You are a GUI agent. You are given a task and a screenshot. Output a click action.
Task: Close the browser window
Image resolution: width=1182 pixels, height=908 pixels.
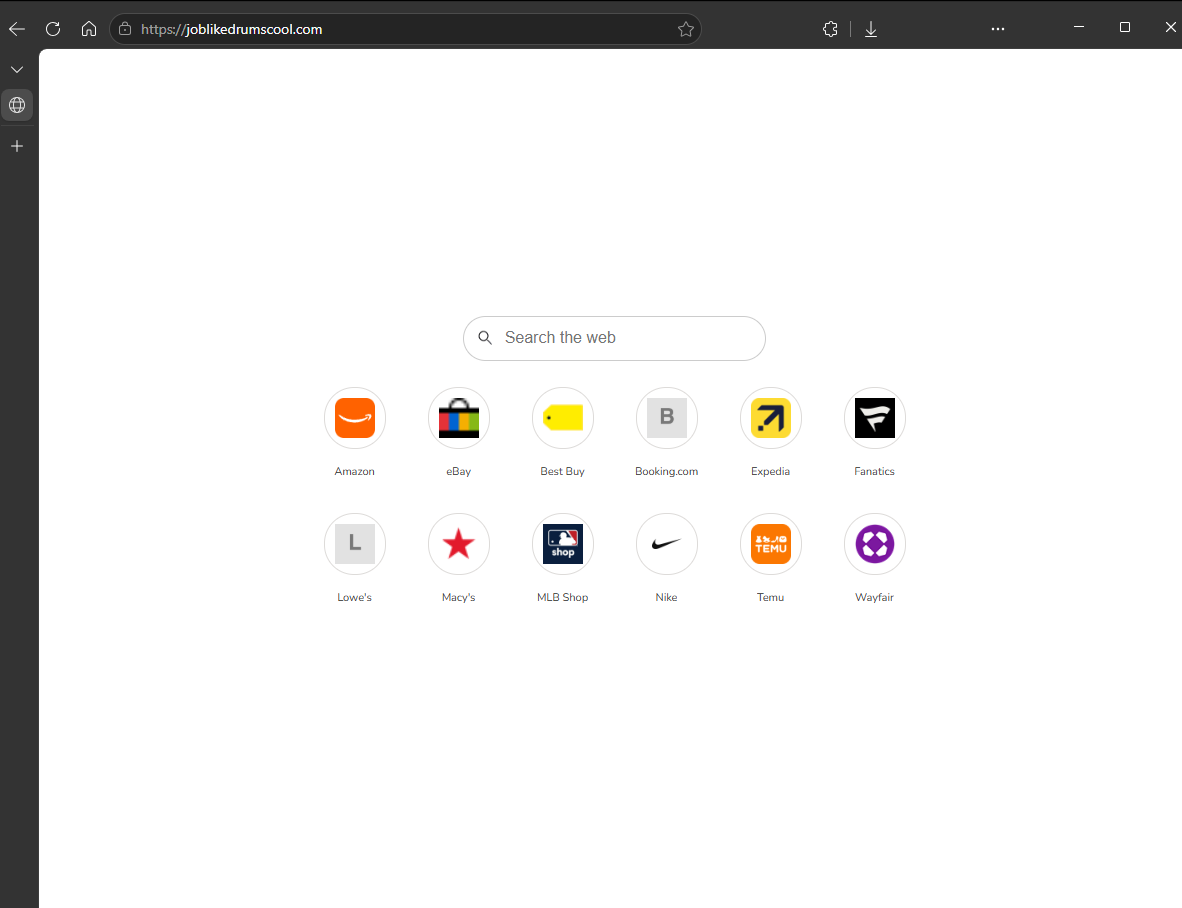coord(1170,27)
